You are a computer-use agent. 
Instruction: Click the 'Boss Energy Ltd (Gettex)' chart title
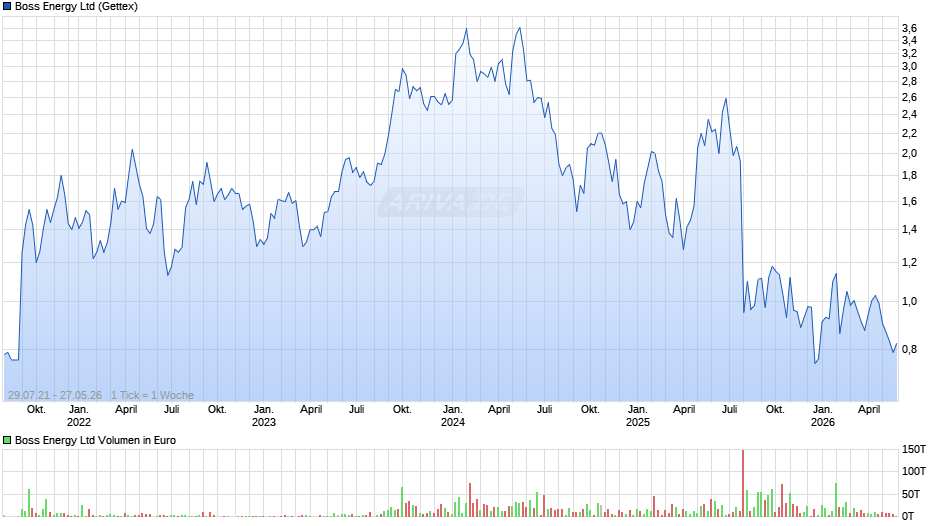tap(76, 7)
